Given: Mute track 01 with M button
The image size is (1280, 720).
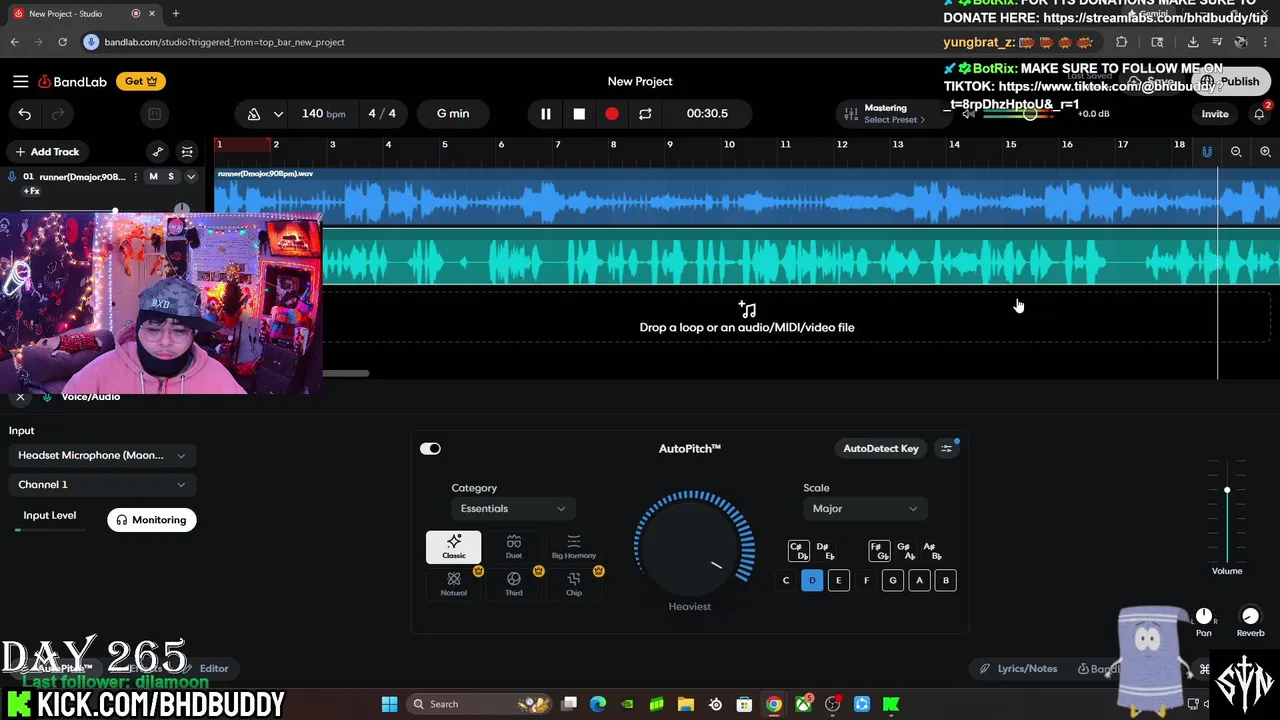Looking at the screenshot, I should [153, 177].
